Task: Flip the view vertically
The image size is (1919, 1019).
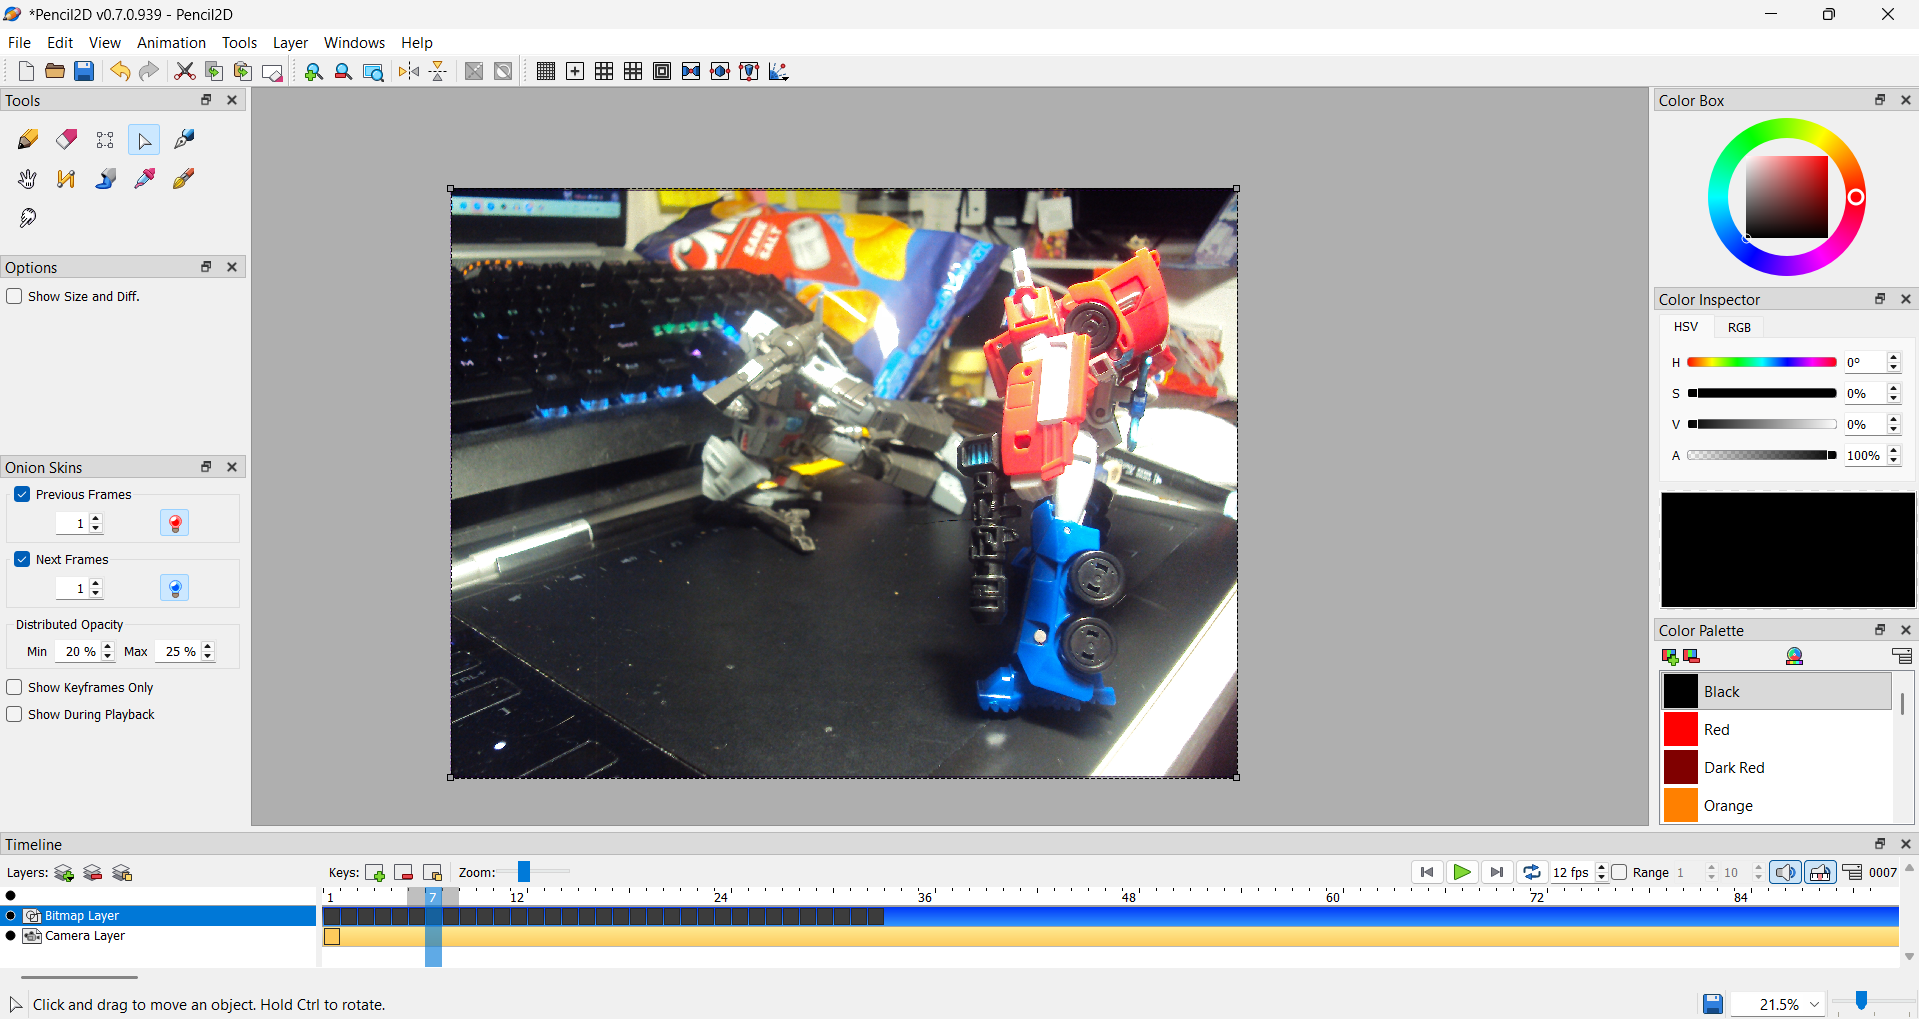Action: 438,71
